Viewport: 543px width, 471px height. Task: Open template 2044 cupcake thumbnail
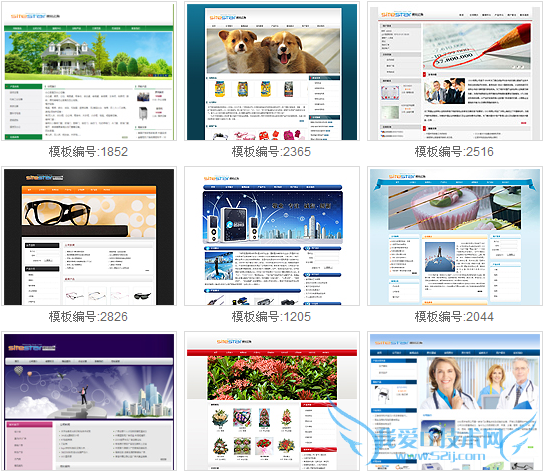coord(455,236)
